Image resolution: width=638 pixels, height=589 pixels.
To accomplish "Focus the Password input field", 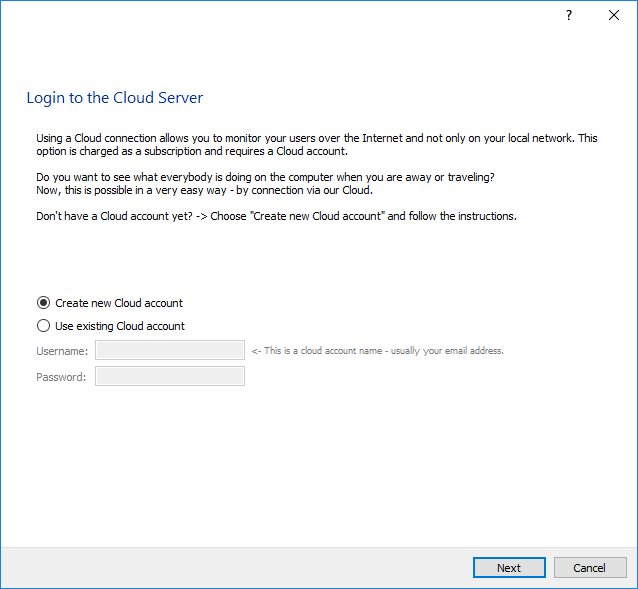I will pos(169,377).
